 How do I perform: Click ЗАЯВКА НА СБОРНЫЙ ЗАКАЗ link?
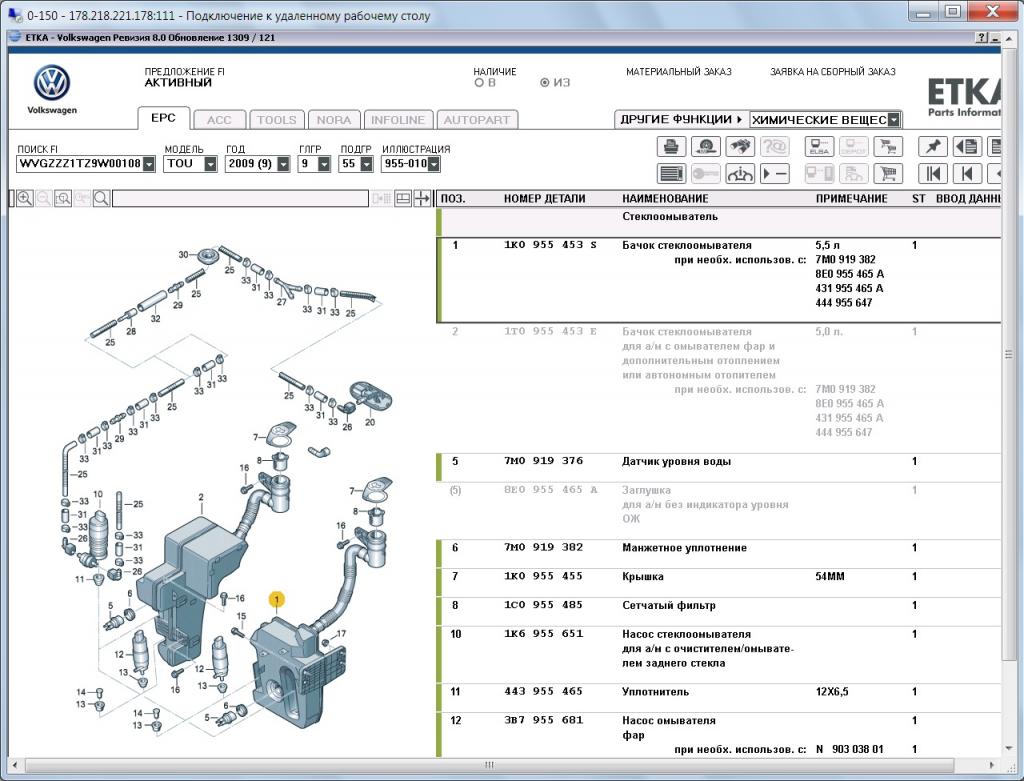coord(833,72)
